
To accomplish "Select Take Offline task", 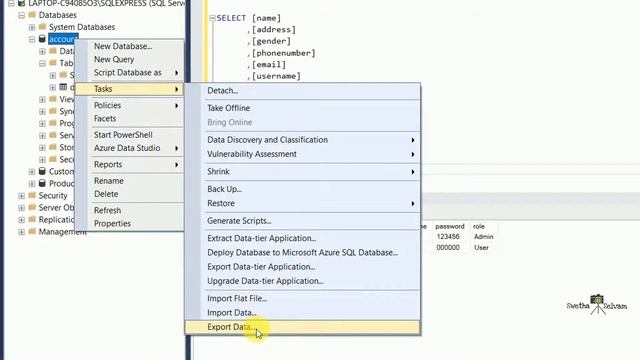I will (229, 108).
